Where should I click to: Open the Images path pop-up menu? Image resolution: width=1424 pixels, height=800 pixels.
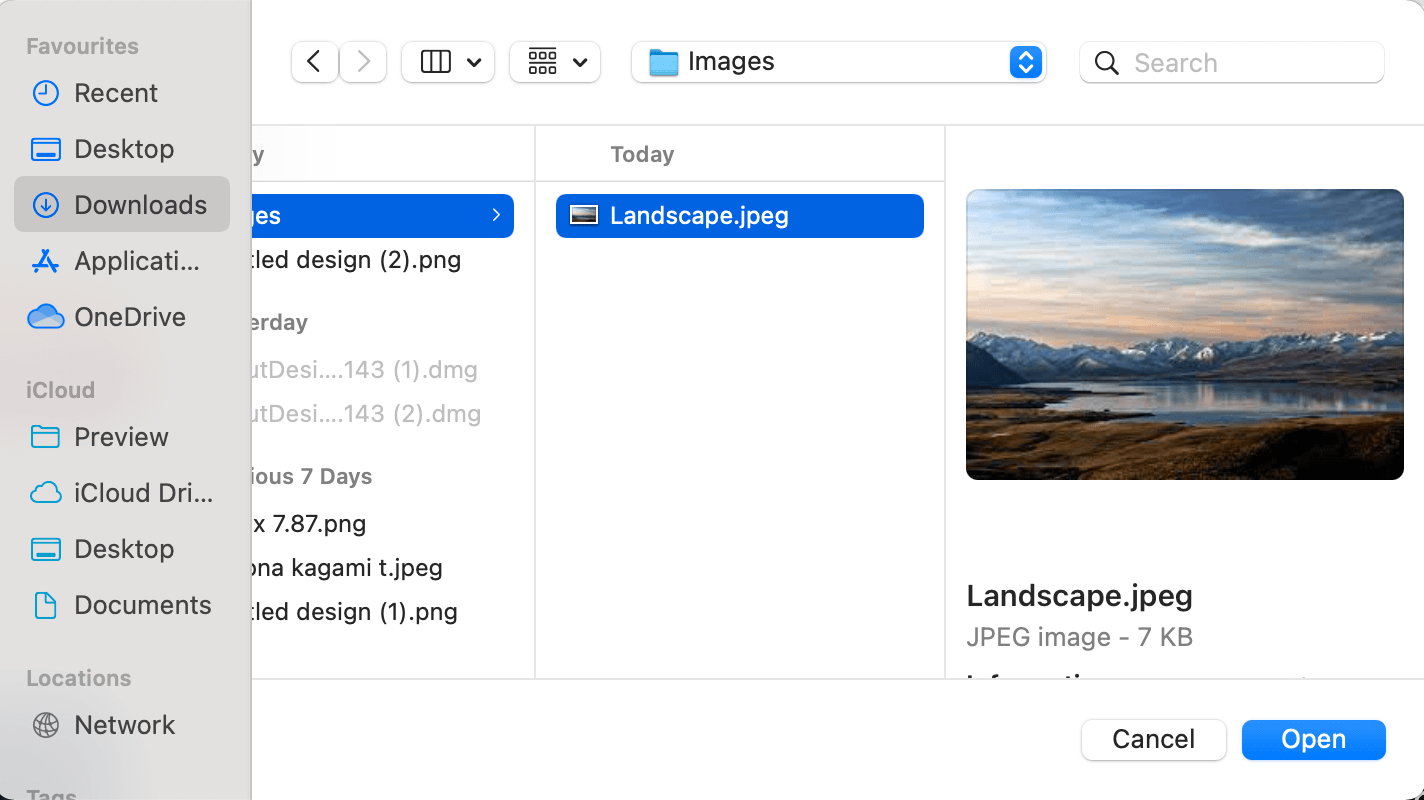tap(838, 61)
